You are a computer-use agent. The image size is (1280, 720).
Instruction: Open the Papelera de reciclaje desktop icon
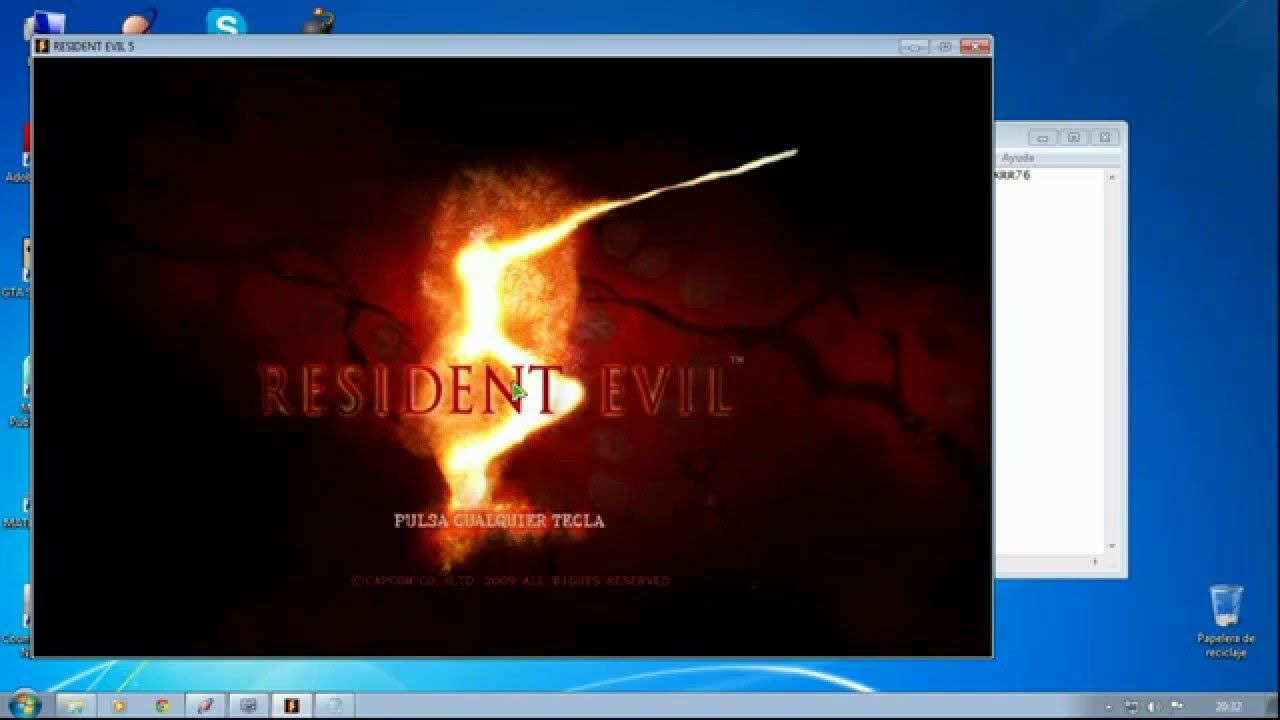[1225, 620]
